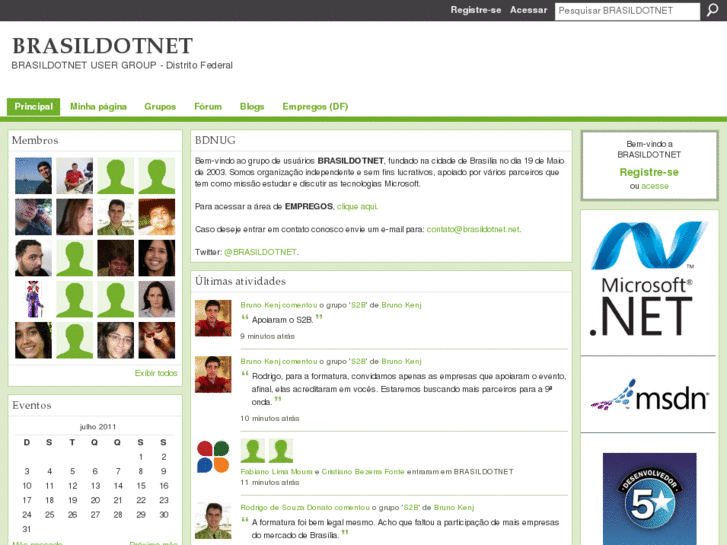Open the Grupos tab
Image resolution: width=727 pixels, height=545 pixels.
click(x=160, y=107)
